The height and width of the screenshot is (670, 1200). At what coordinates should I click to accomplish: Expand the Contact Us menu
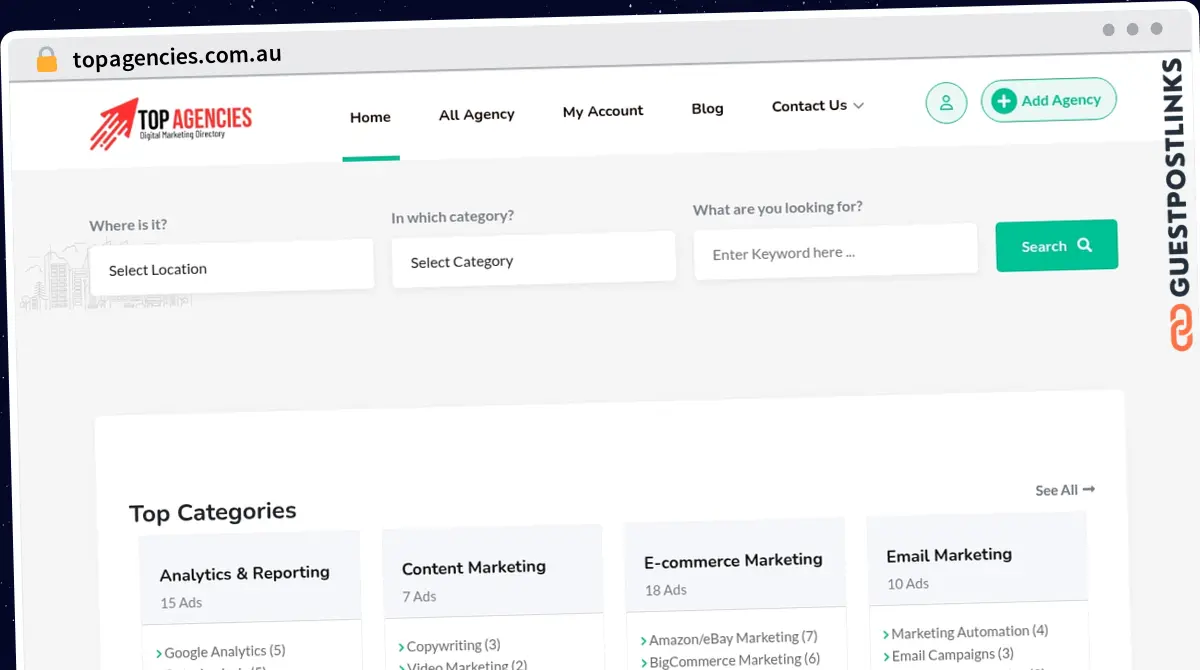(x=817, y=106)
